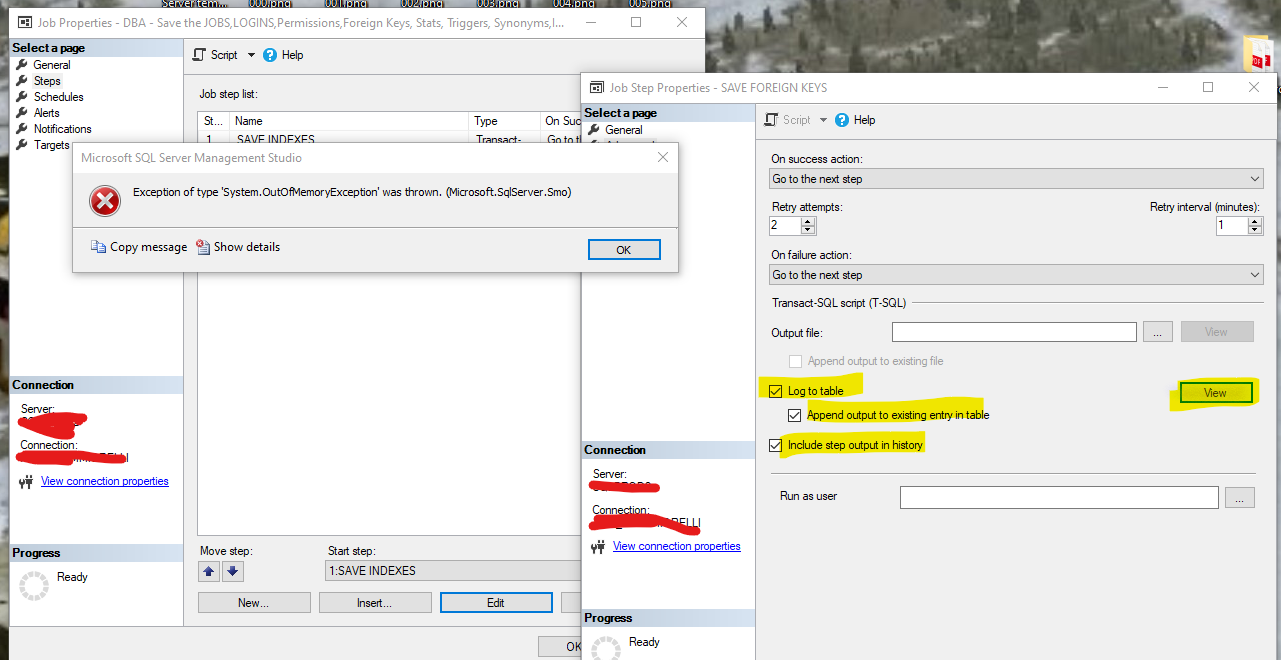The image size is (1281, 660).
Task: Click the connection icon in Job Step Properties
Action: [598, 547]
